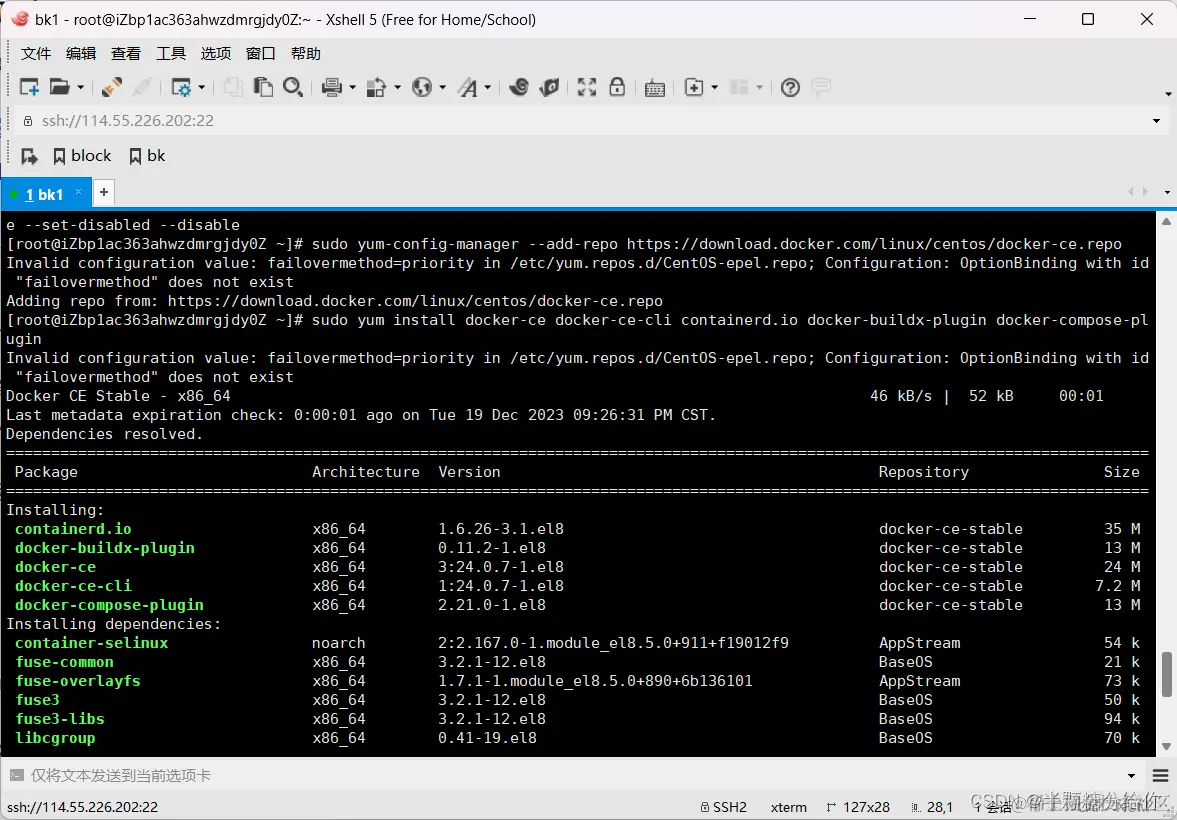Click the libcgroup package name
This screenshot has height=820, width=1177.
(x=56, y=738)
